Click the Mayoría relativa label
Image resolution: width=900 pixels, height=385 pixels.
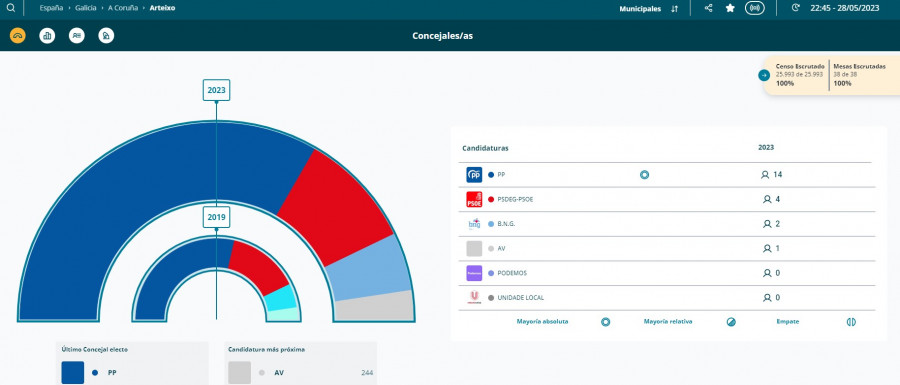(x=668, y=322)
